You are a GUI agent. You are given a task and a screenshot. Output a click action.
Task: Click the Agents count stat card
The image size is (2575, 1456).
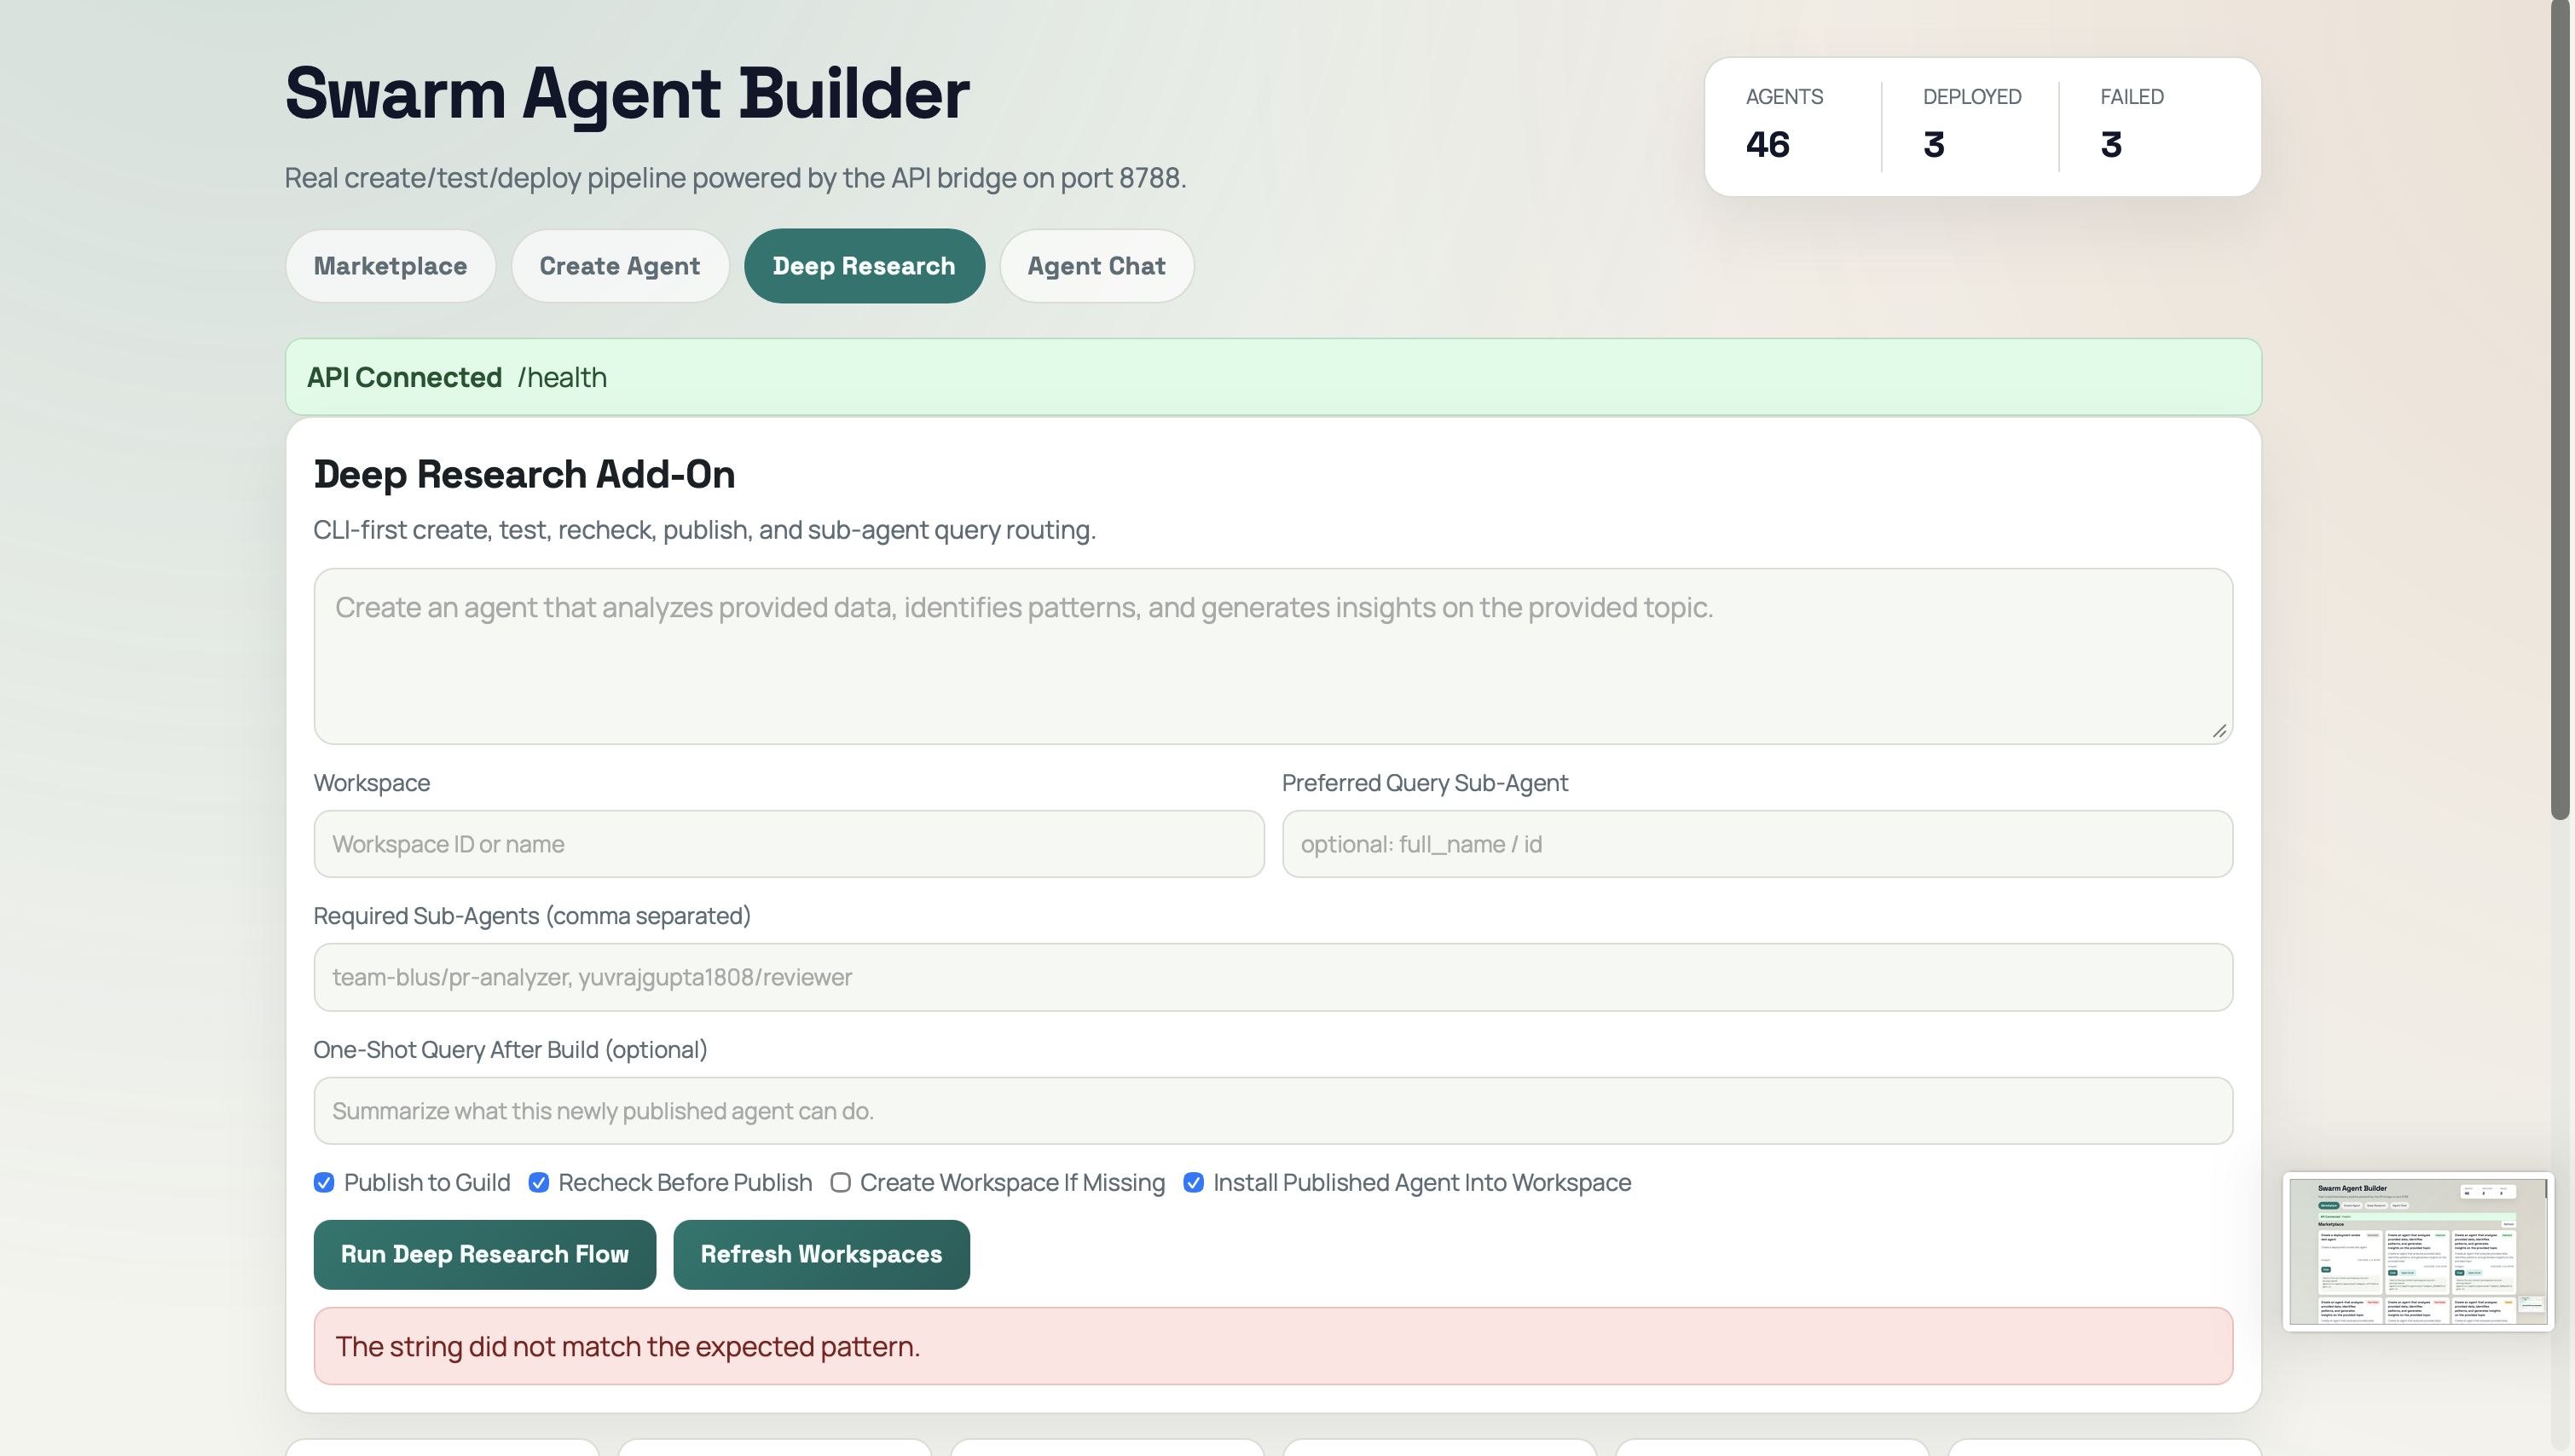click(1790, 126)
